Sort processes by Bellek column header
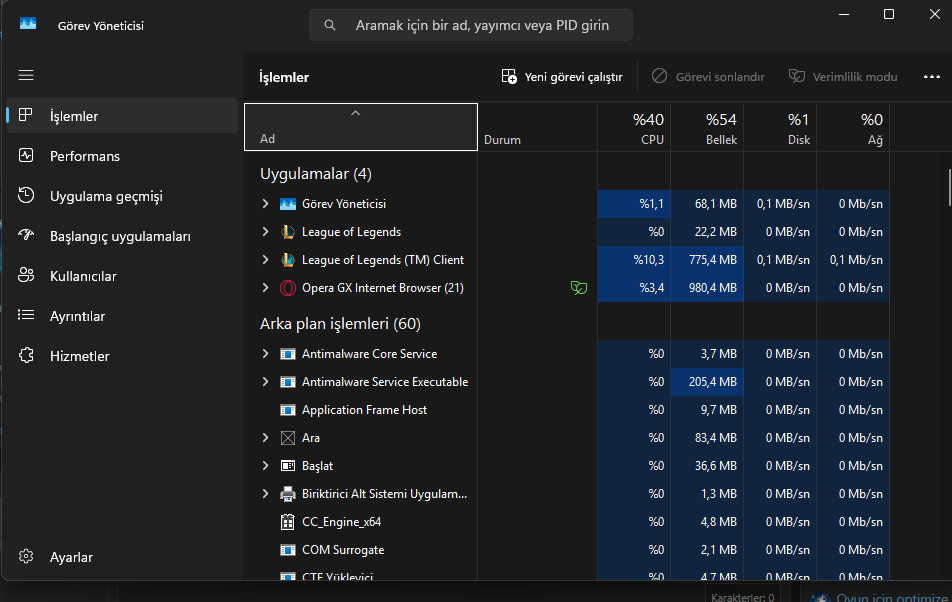 click(x=707, y=128)
